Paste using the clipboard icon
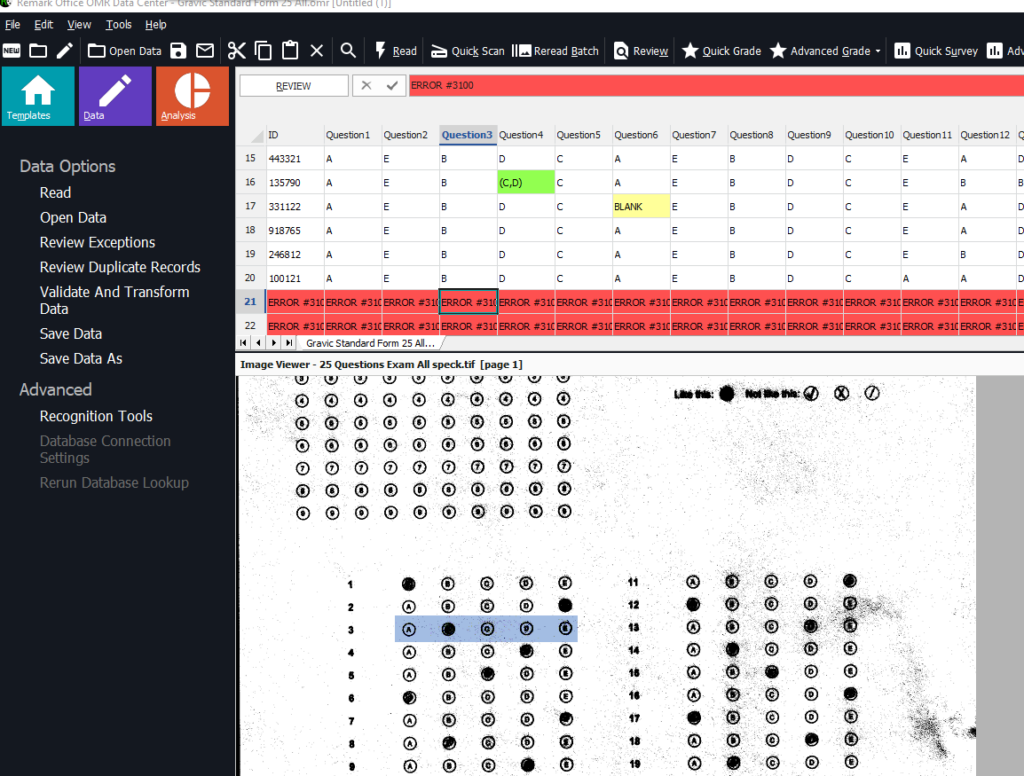The height and width of the screenshot is (776, 1024). (x=290, y=50)
